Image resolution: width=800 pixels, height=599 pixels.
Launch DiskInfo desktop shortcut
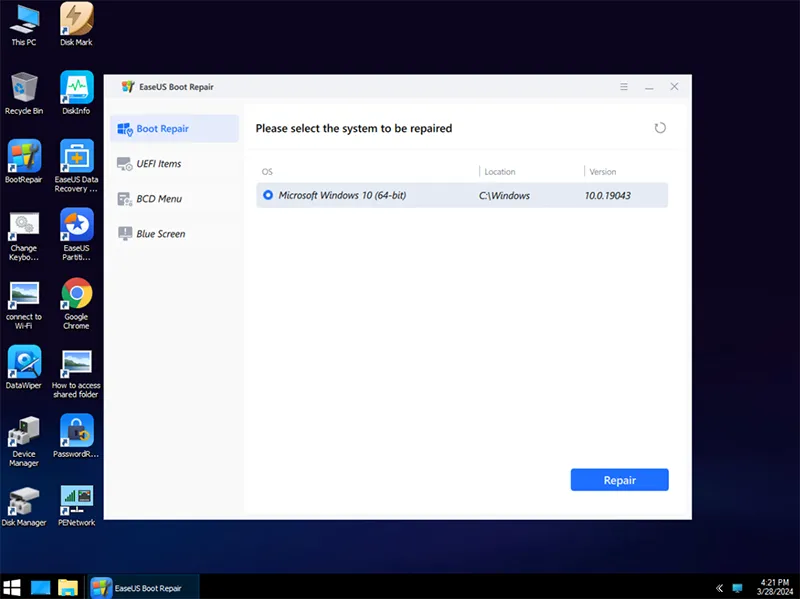click(76, 93)
